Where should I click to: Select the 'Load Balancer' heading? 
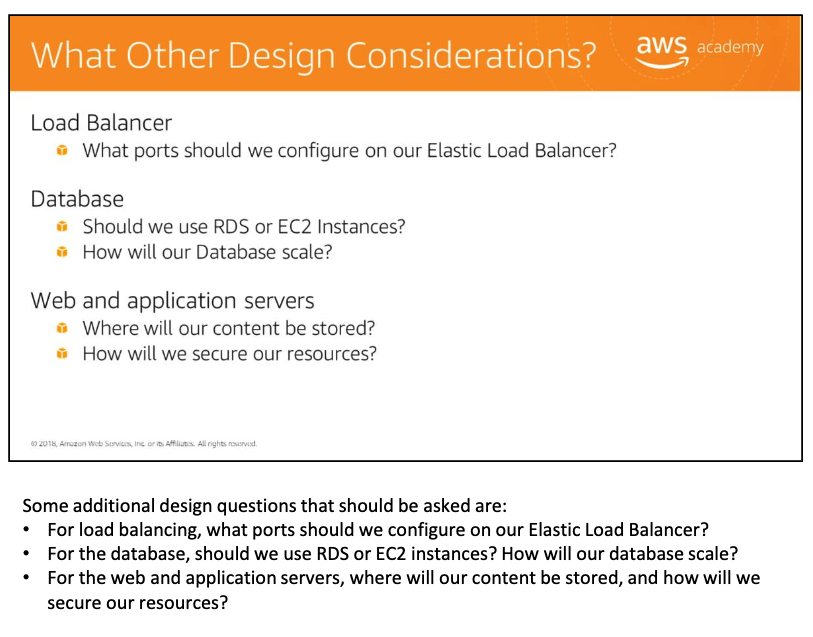click(101, 123)
